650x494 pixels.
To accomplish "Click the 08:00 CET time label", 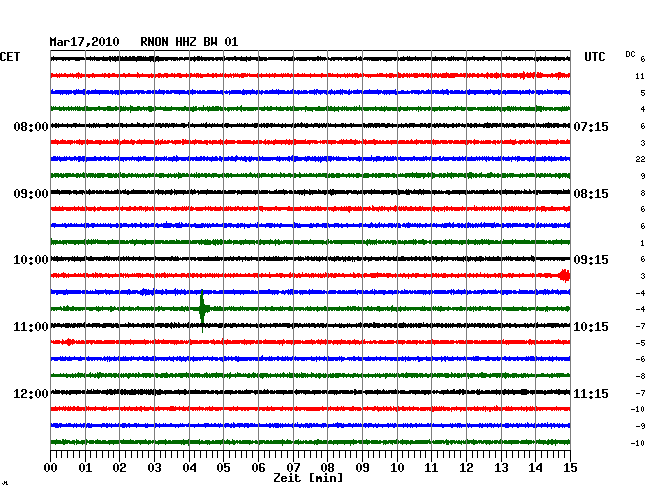I will pyautogui.click(x=31, y=126).
